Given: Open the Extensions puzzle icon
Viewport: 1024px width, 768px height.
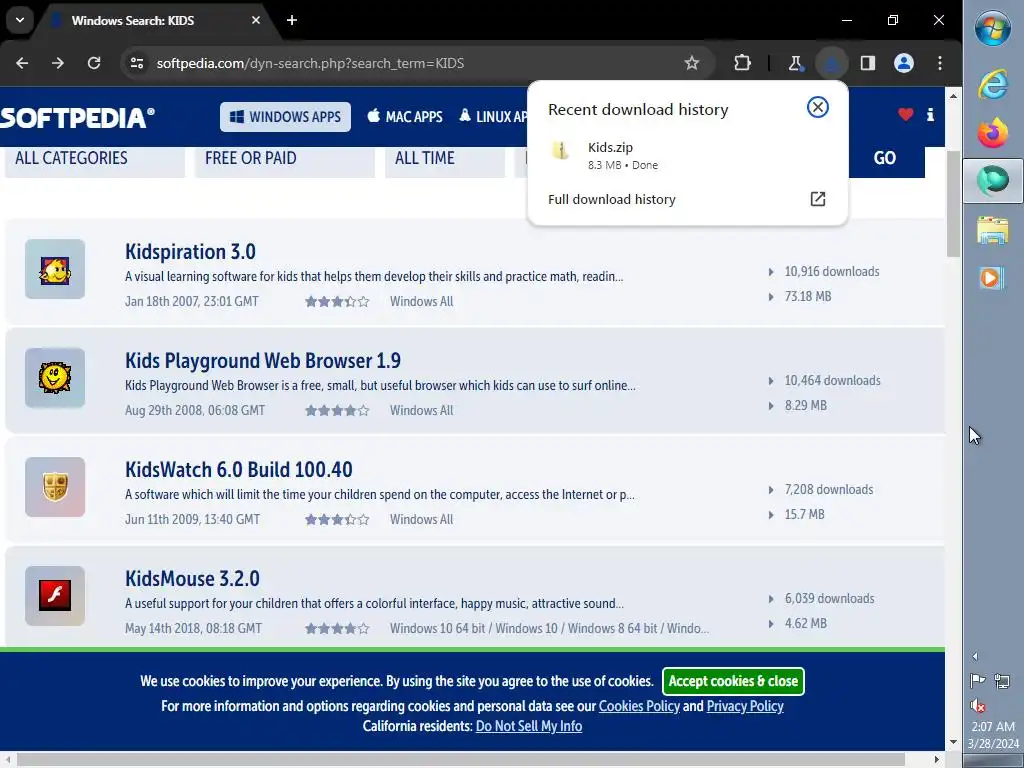Looking at the screenshot, I should tap(742, 63).
